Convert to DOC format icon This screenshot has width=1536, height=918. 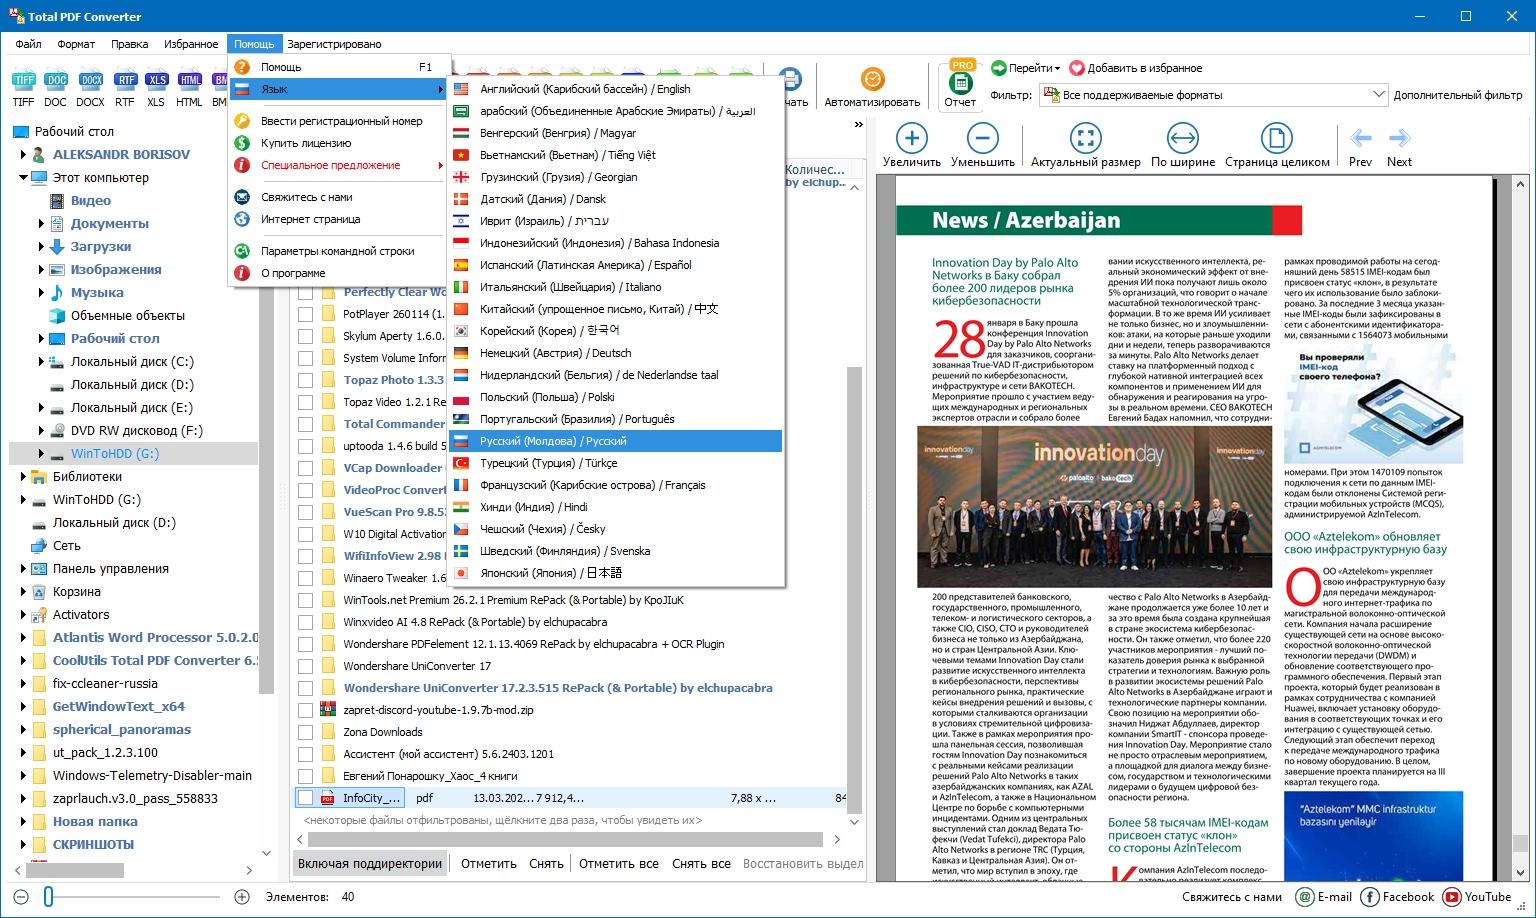point(56,81)
